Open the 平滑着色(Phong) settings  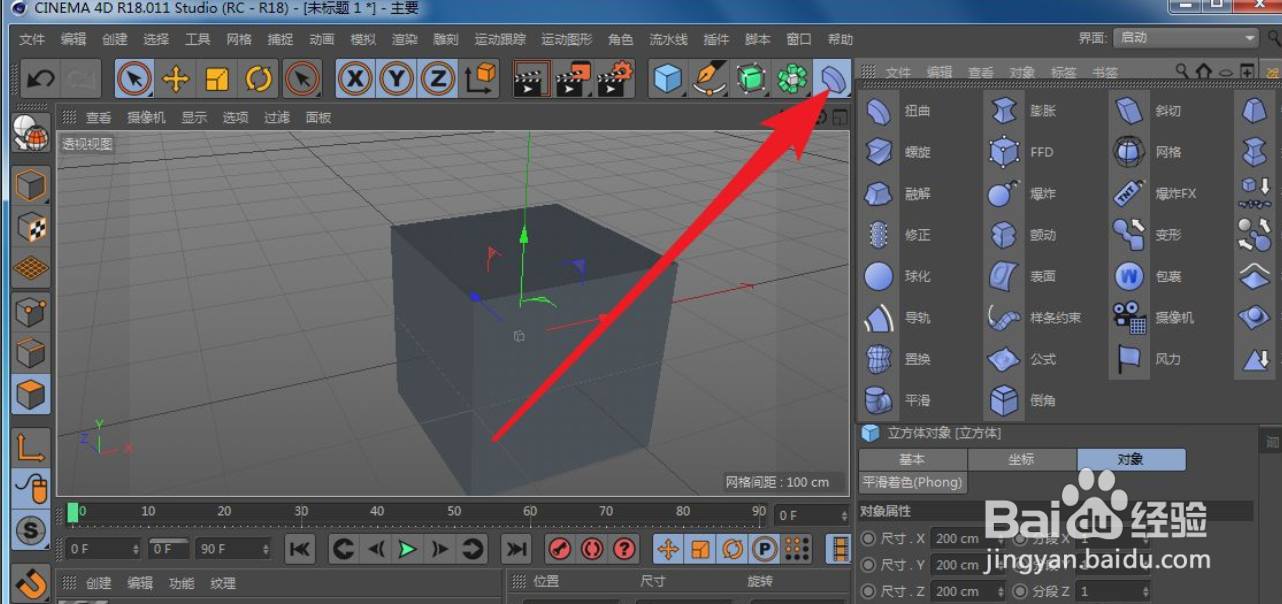[912, 481]
